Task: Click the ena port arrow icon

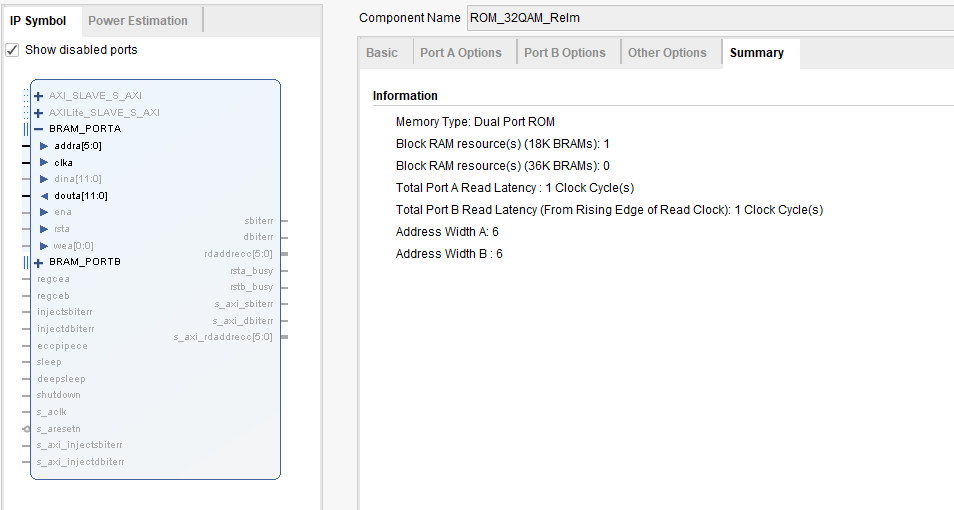Action: point(44,212)
